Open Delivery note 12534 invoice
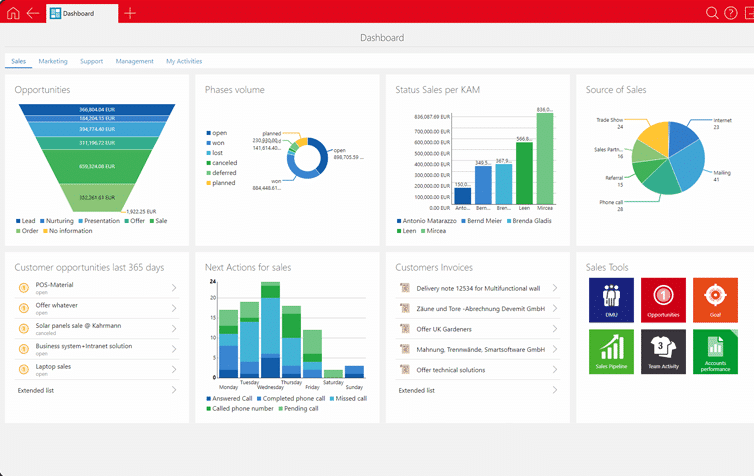This screenshot has width=754, height=476. tap(478, 288)
